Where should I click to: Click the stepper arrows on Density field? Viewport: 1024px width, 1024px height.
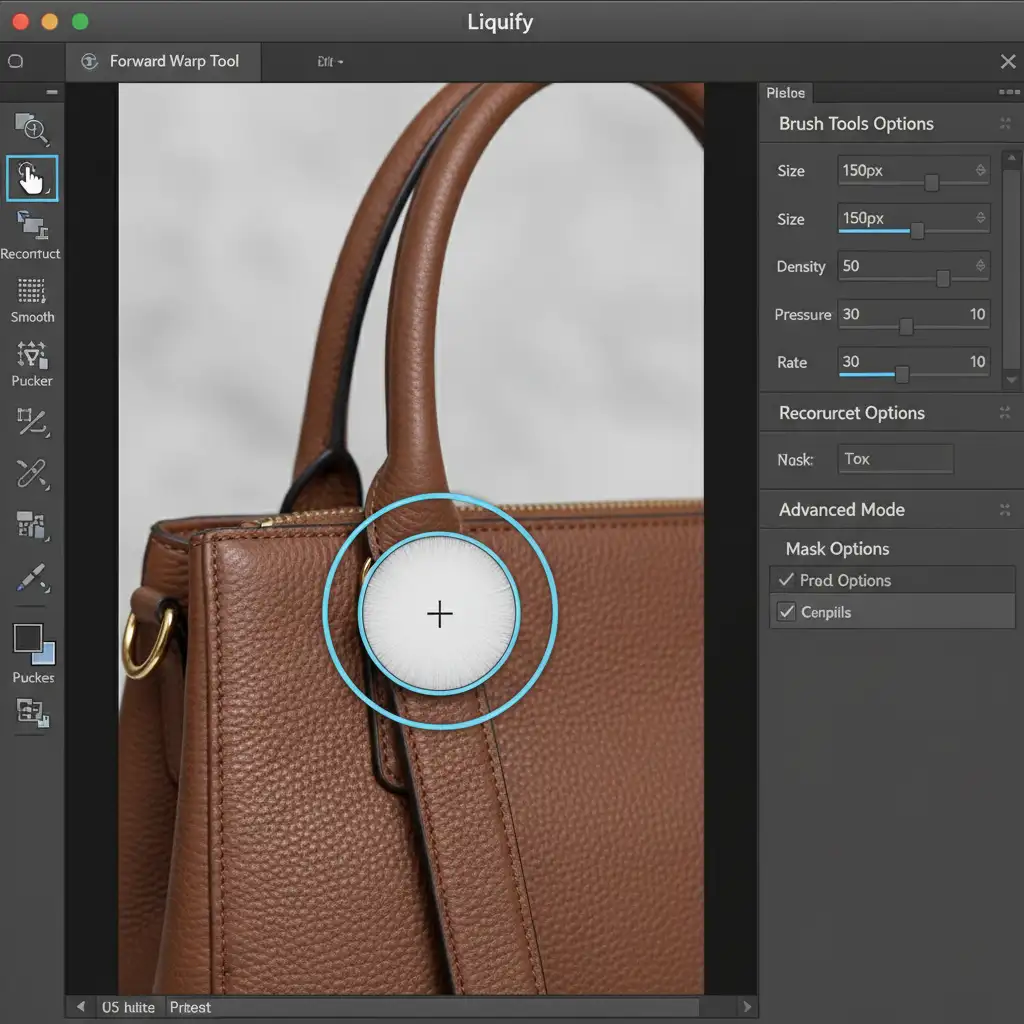tap(980, 266)
